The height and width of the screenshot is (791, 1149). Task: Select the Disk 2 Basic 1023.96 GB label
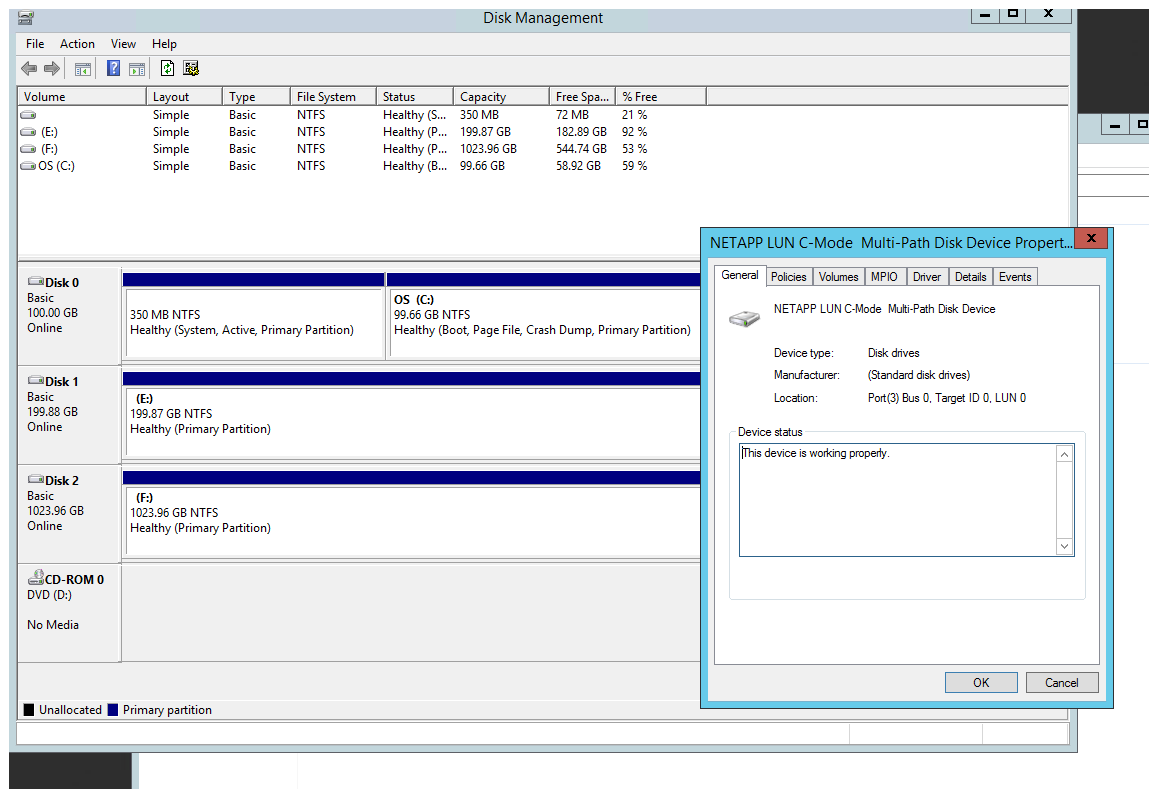pos(69,514)
